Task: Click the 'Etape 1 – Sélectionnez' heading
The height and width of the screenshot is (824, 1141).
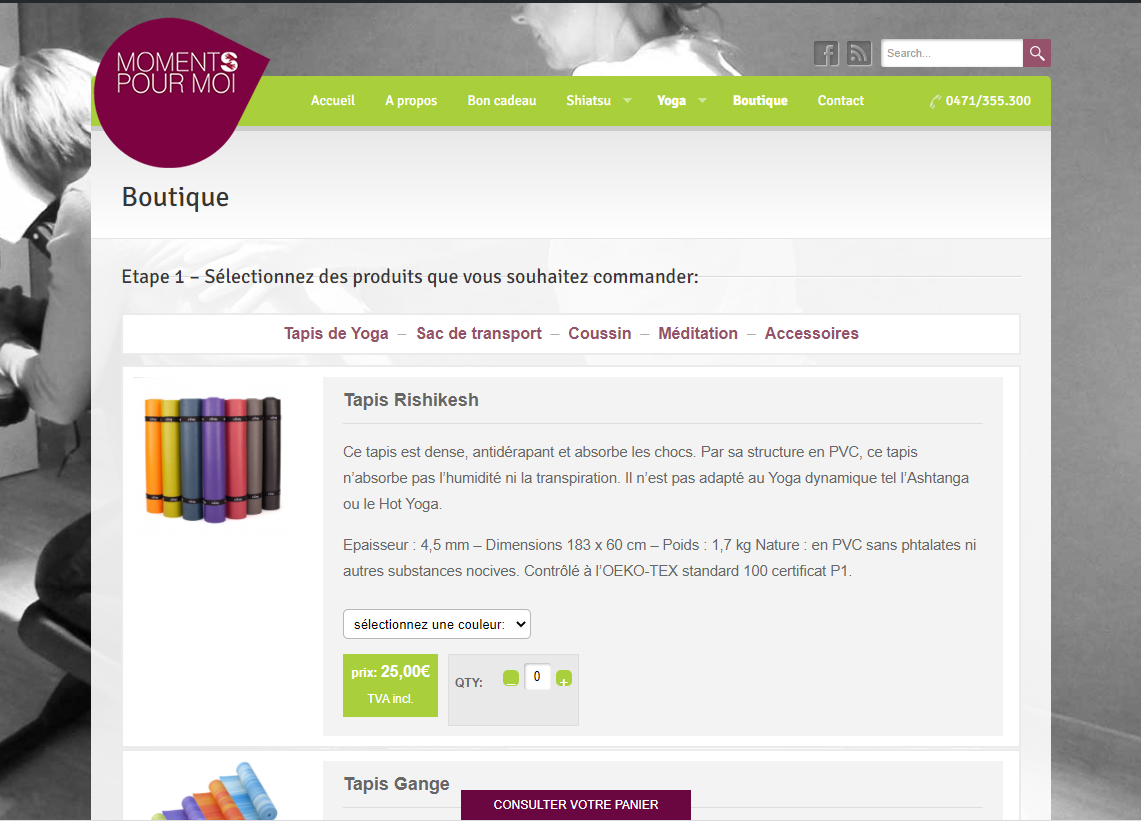Action: [410, 277]
